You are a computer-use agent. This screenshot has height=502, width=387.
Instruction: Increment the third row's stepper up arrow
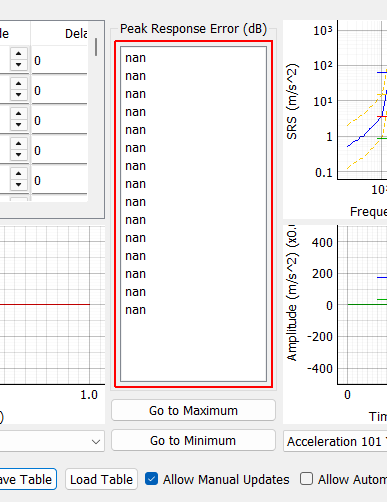pyautogui.click(x=19, y=113)
